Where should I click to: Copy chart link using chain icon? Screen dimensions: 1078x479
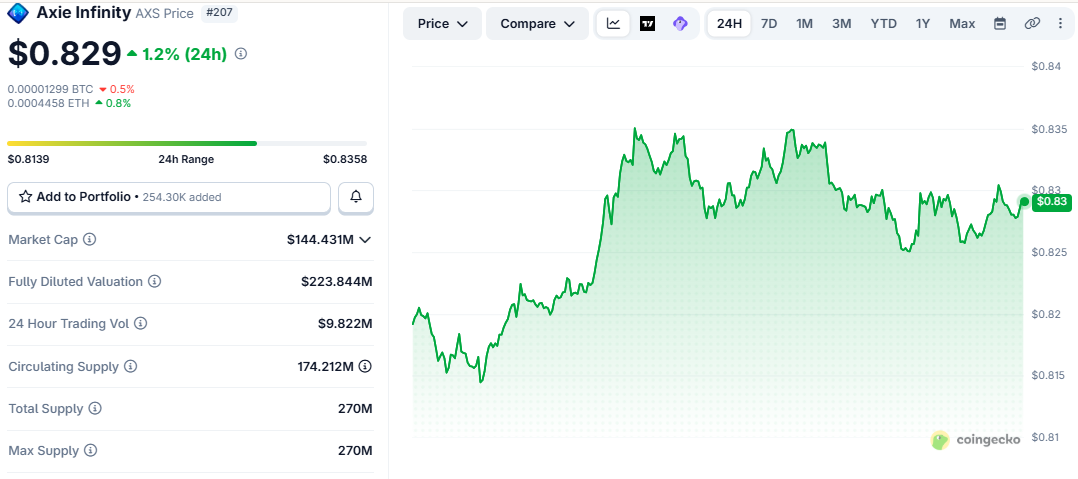pyautogui.click(x=1032, y=23)
